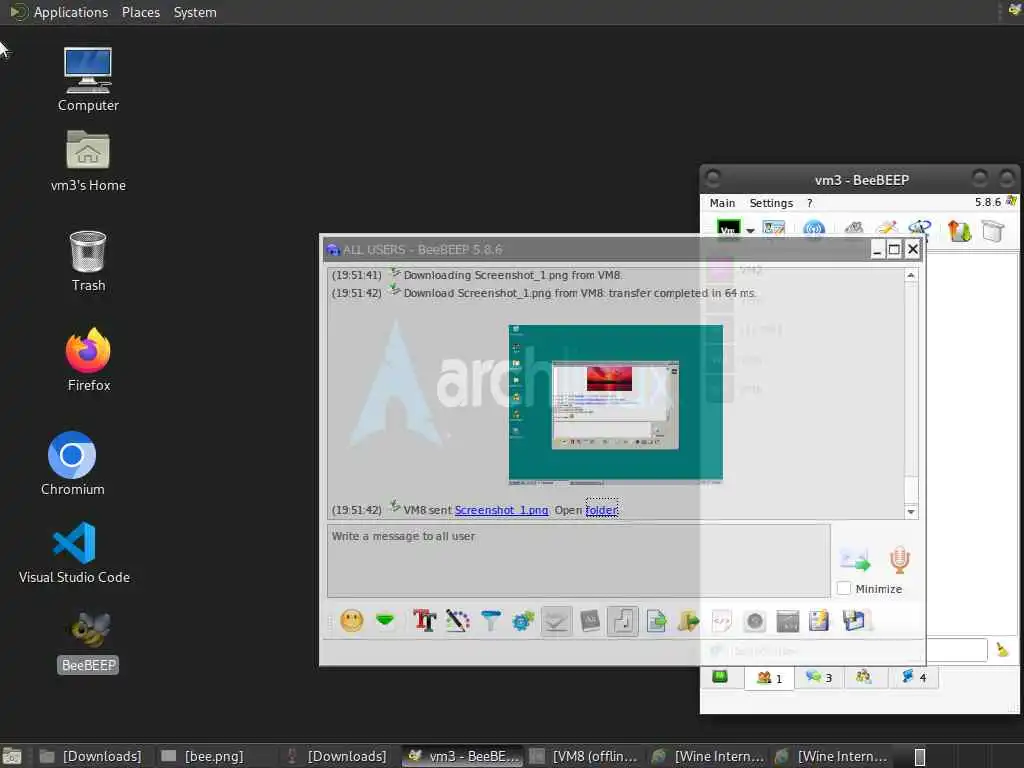Open the Main menu in BeeBEEP
The image size is (1024, 768).
click(722, 203)
